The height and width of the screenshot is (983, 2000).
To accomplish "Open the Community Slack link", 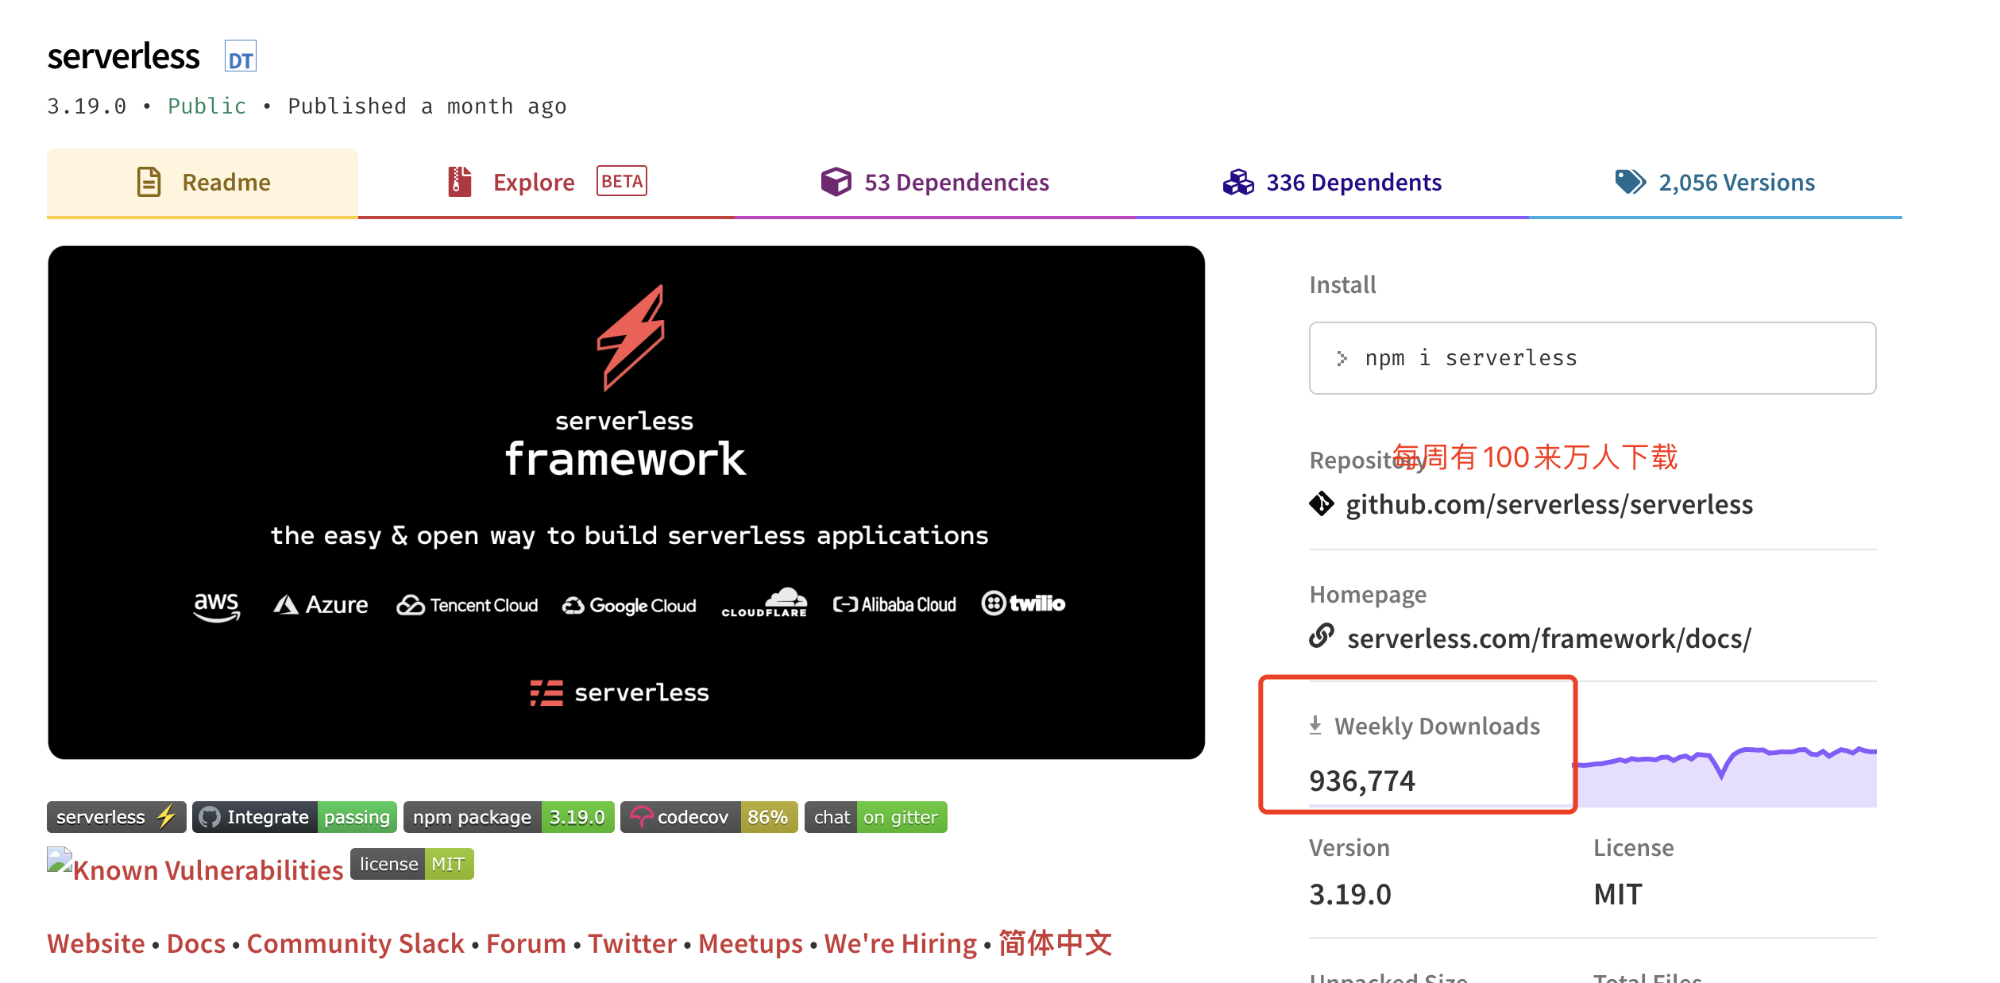I will [355, 944].
